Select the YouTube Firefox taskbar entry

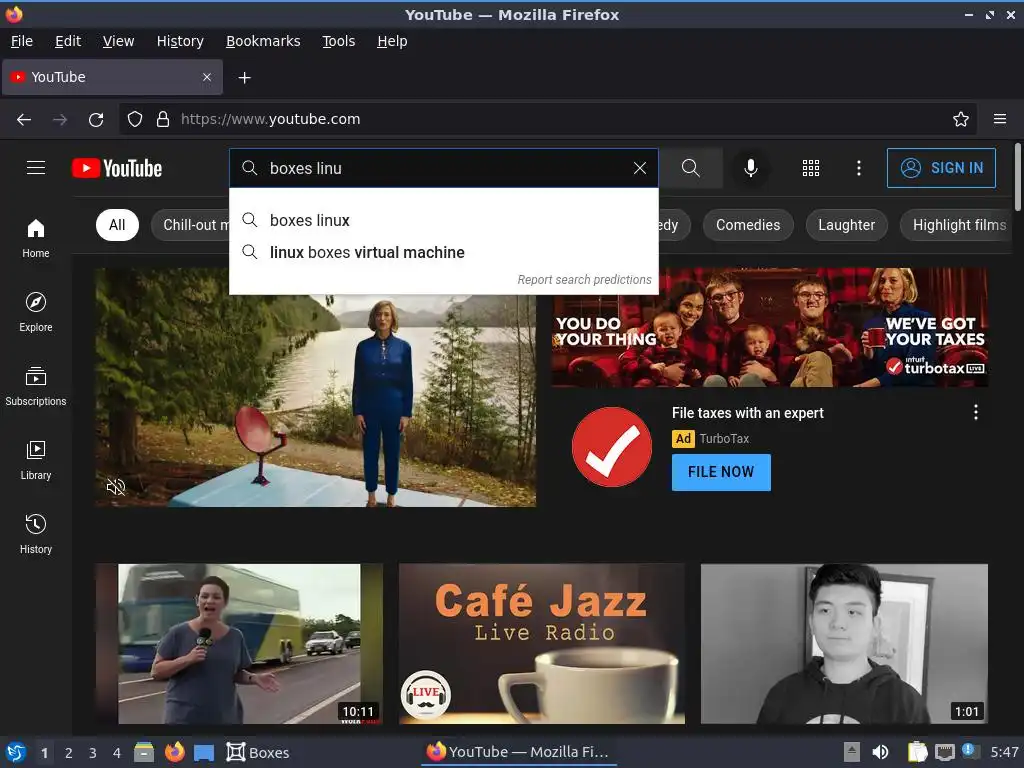[517, 752]
